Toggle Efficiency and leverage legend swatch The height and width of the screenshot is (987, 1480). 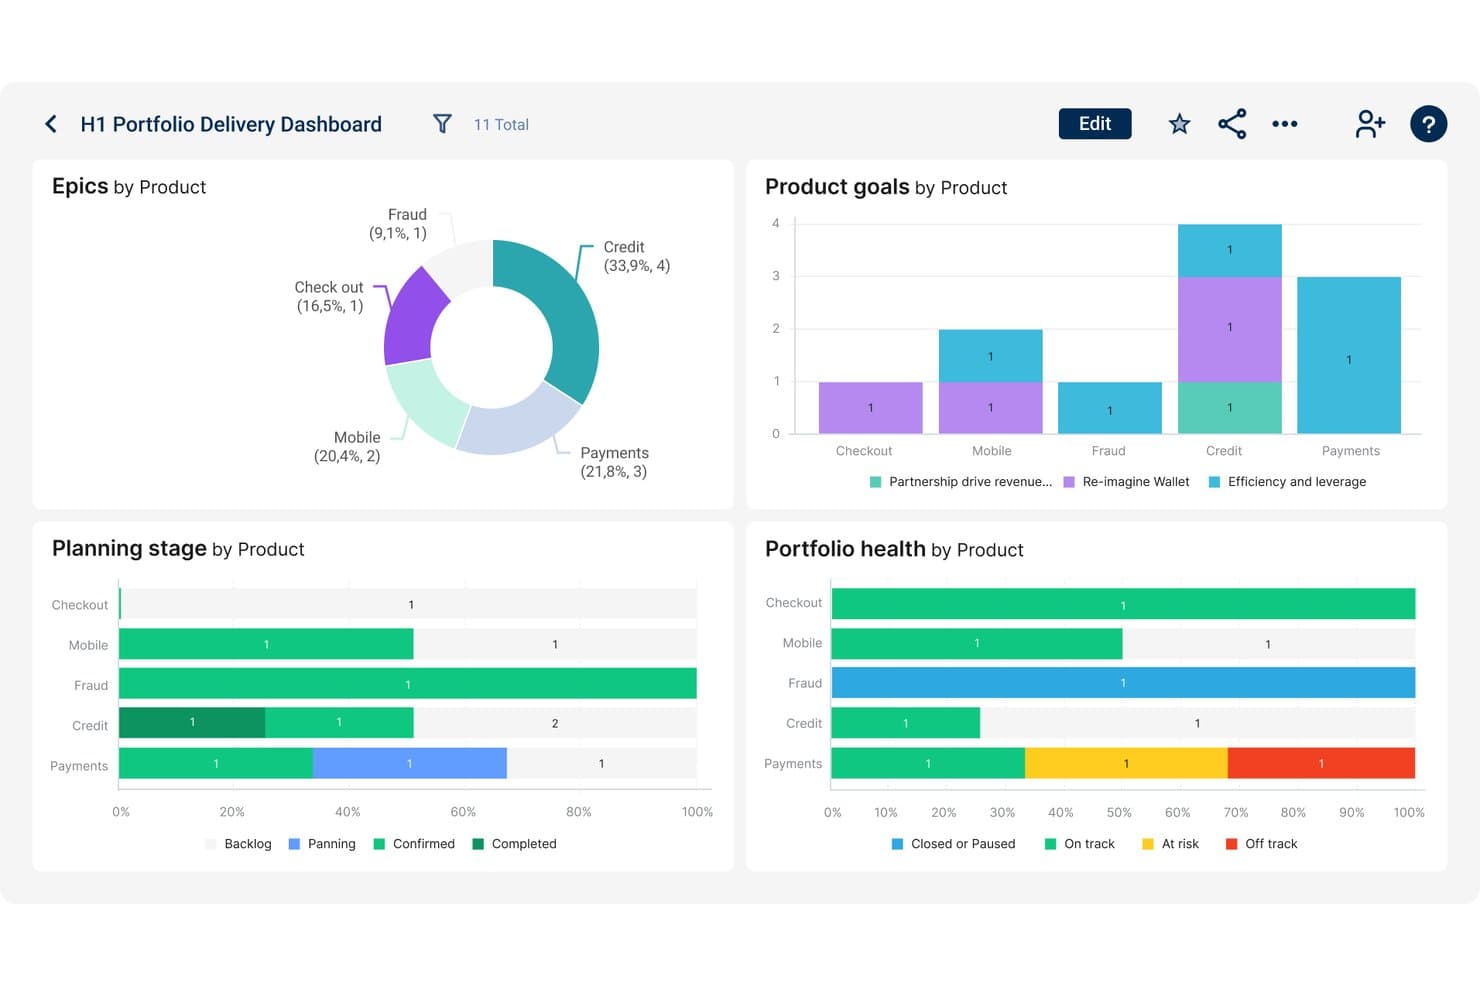(1214, 482)
